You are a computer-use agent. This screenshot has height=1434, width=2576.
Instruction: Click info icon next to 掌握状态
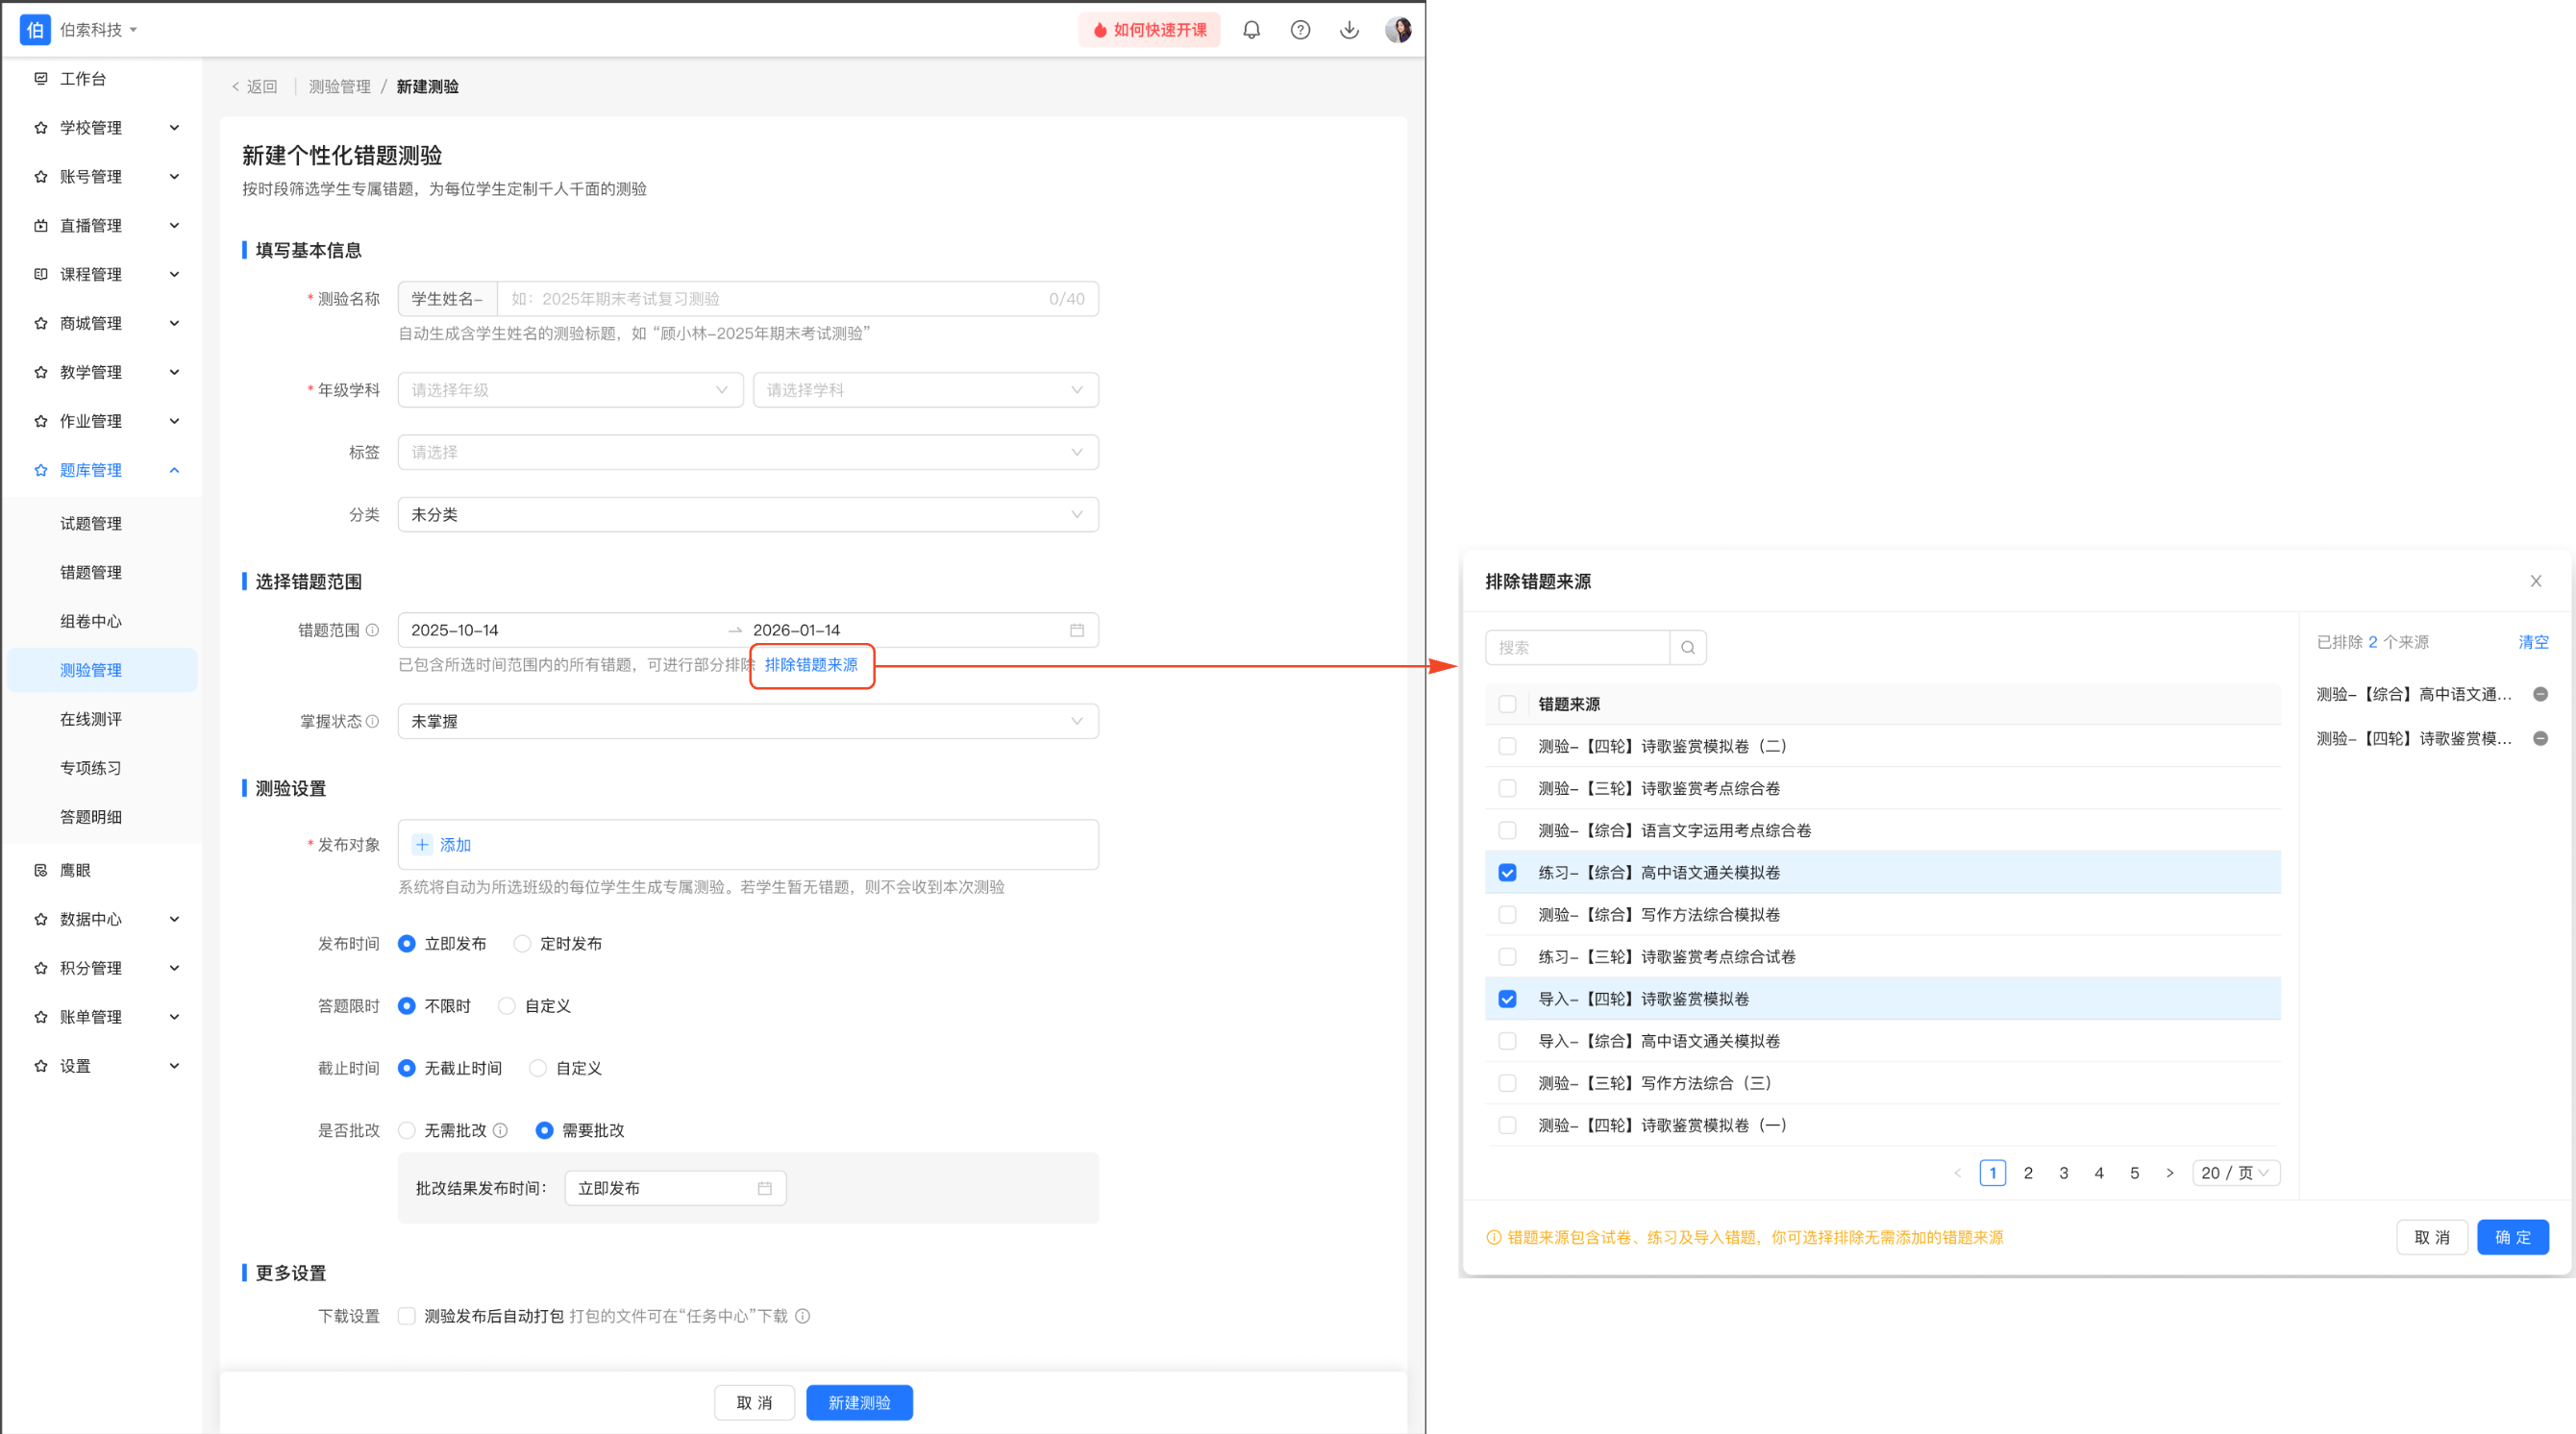click(x=373, y=721)
